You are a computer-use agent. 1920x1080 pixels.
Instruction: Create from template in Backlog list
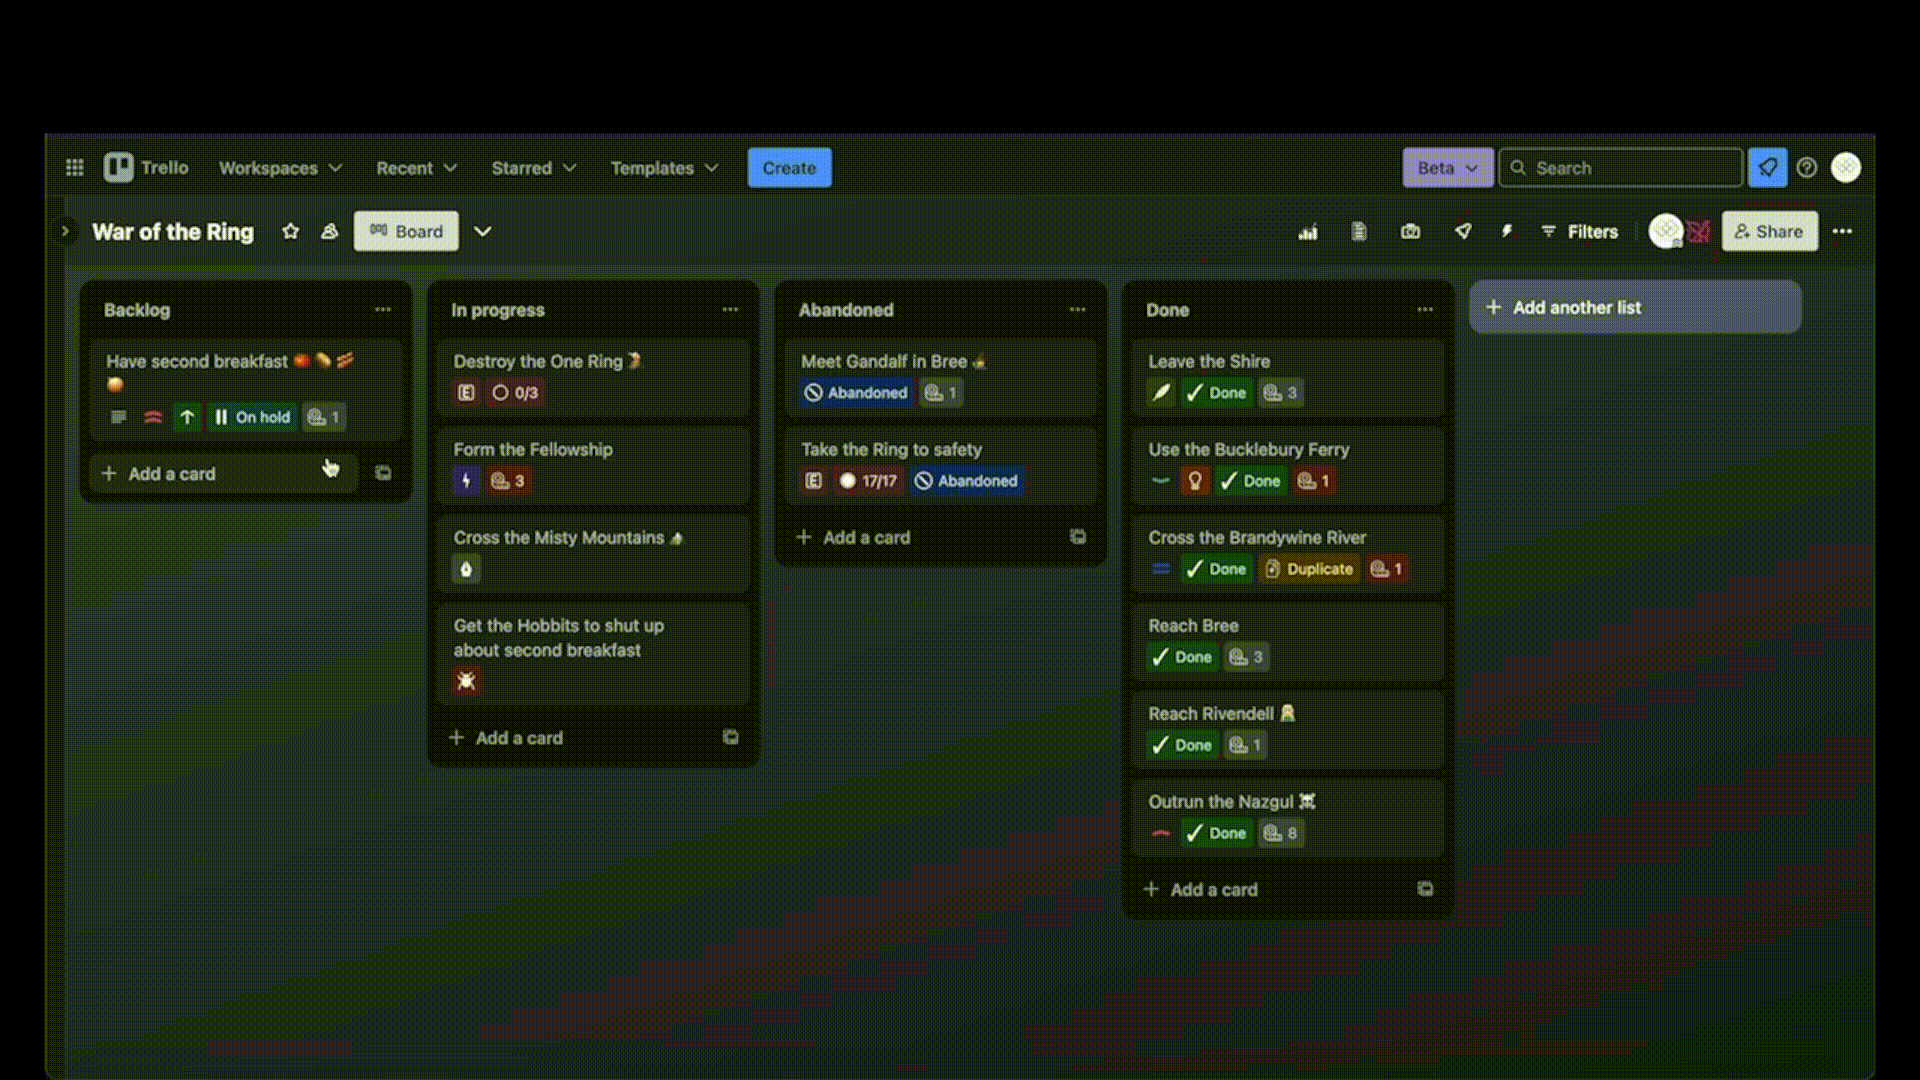pos(383,473)
